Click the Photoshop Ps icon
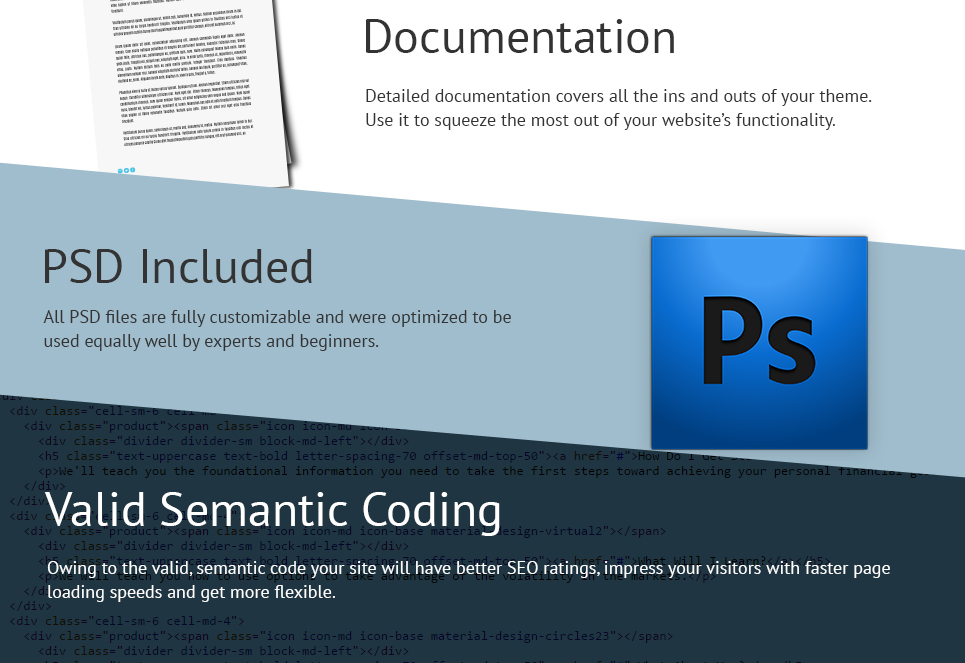The image size is (965, 663). pos(759,343)
